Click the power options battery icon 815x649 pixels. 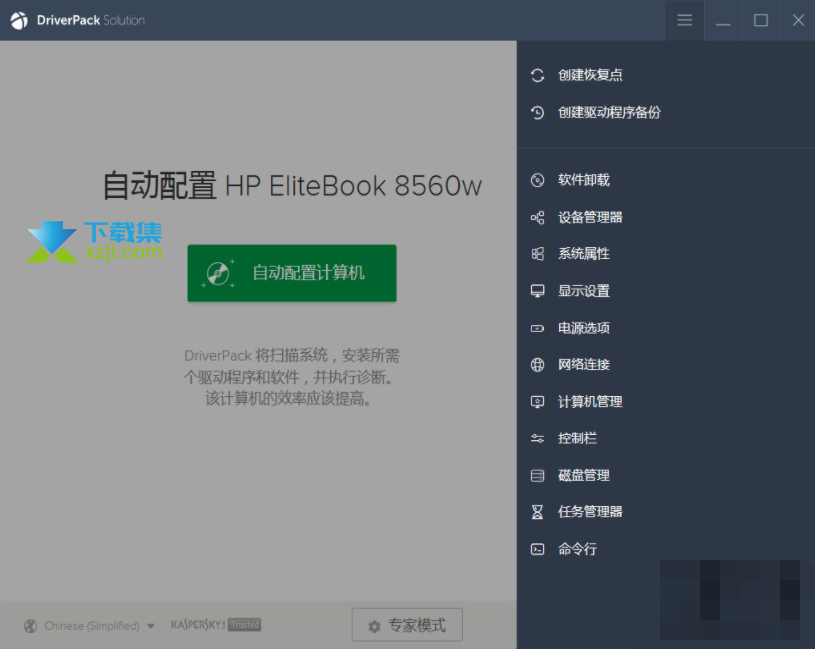coord(537,328)
